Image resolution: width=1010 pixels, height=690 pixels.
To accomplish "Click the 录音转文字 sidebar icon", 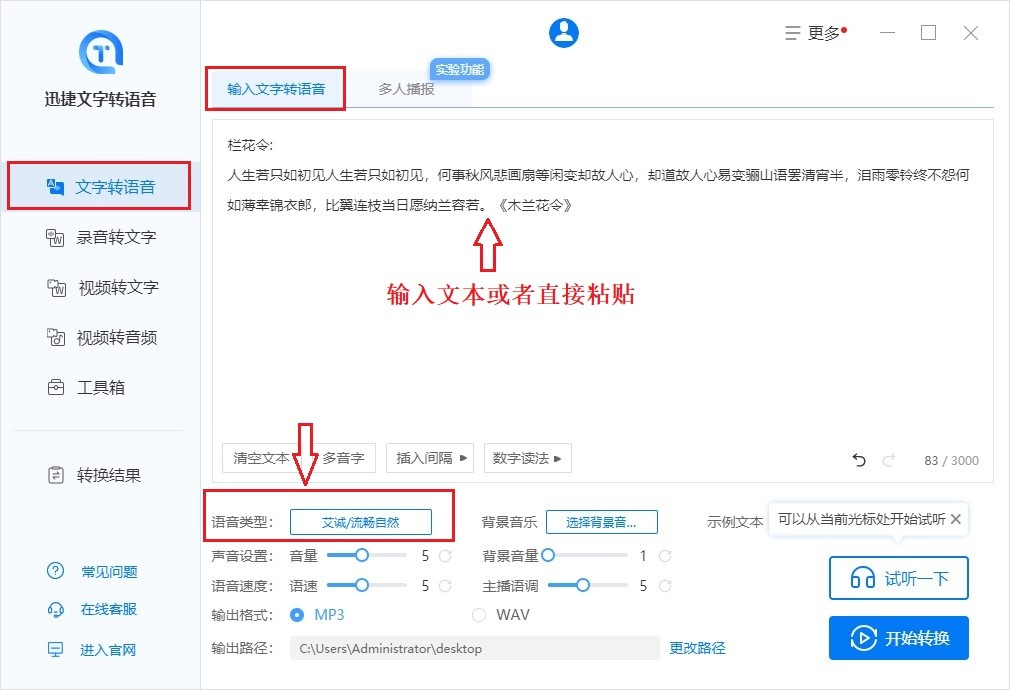I will pos(55,238).
